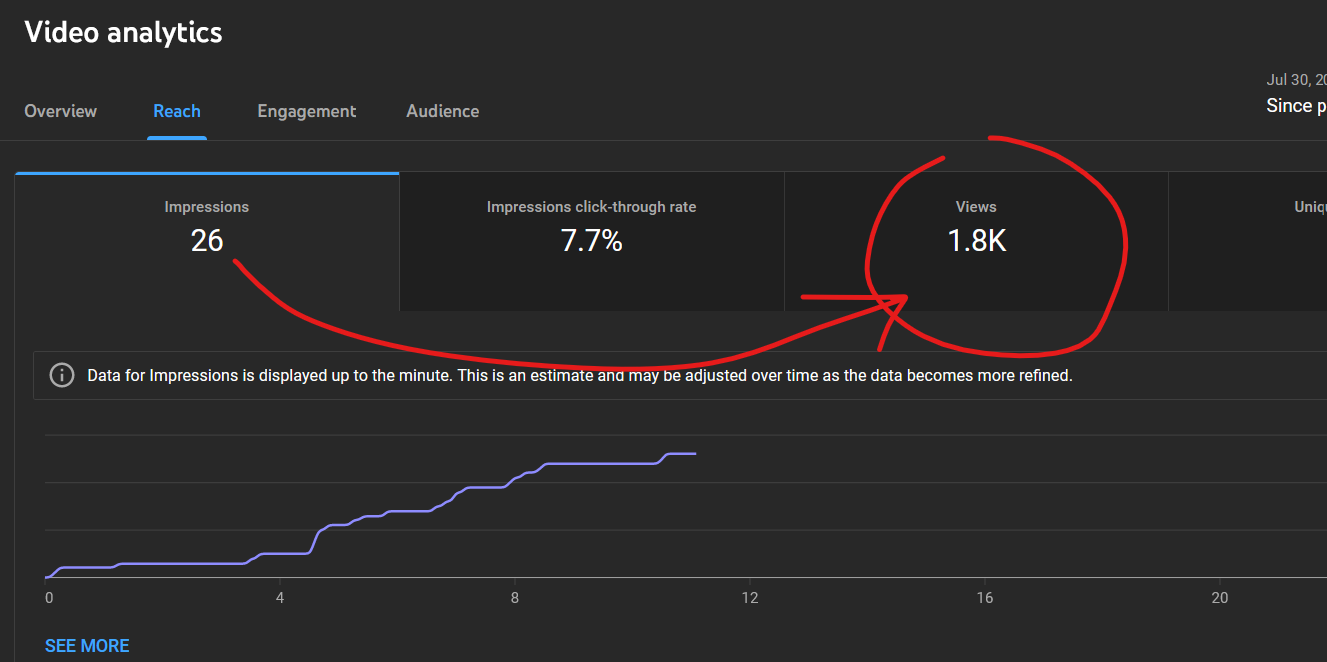Click the 0 label on chart axis

point(49,598)
